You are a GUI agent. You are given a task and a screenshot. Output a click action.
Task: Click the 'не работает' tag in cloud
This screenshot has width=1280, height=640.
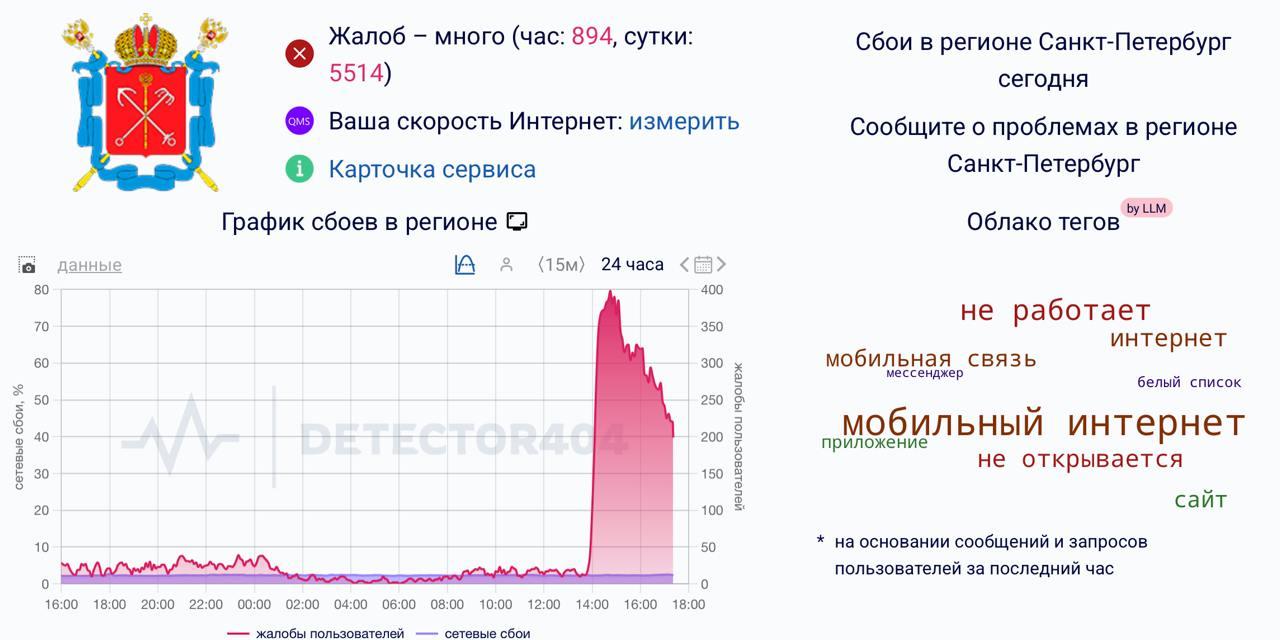1055,310
